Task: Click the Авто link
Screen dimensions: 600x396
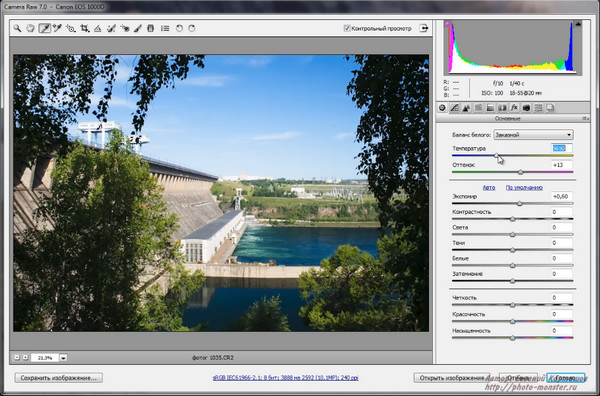Action: pyautogui.click(x=489, y=187)
